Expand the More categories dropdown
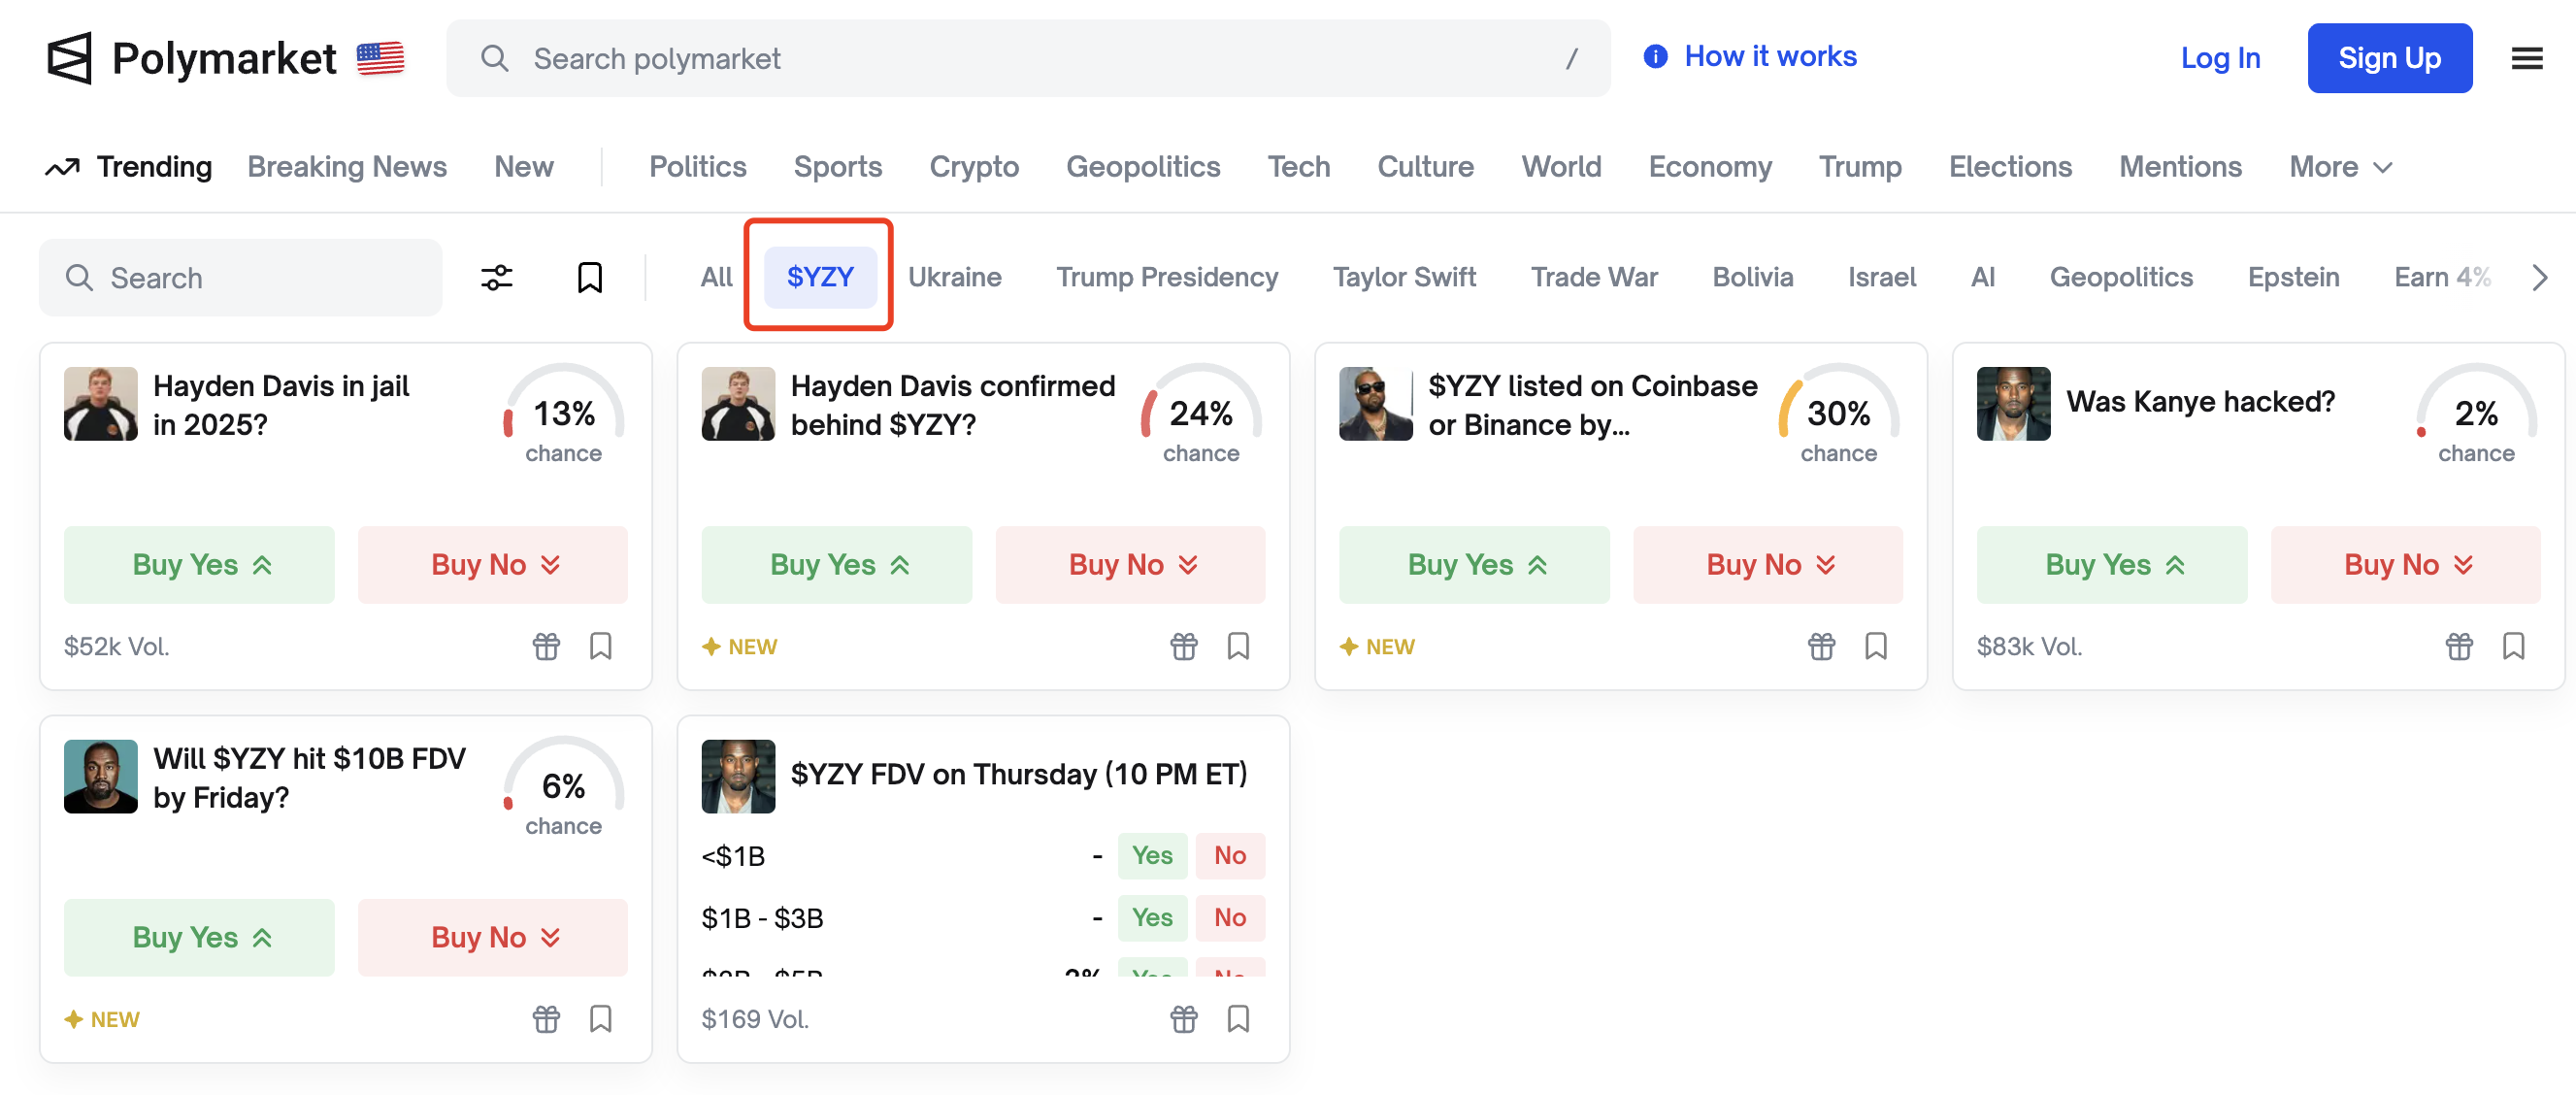Image resolution: width=2576 pixels, height=1095 pixels. 2340,167
